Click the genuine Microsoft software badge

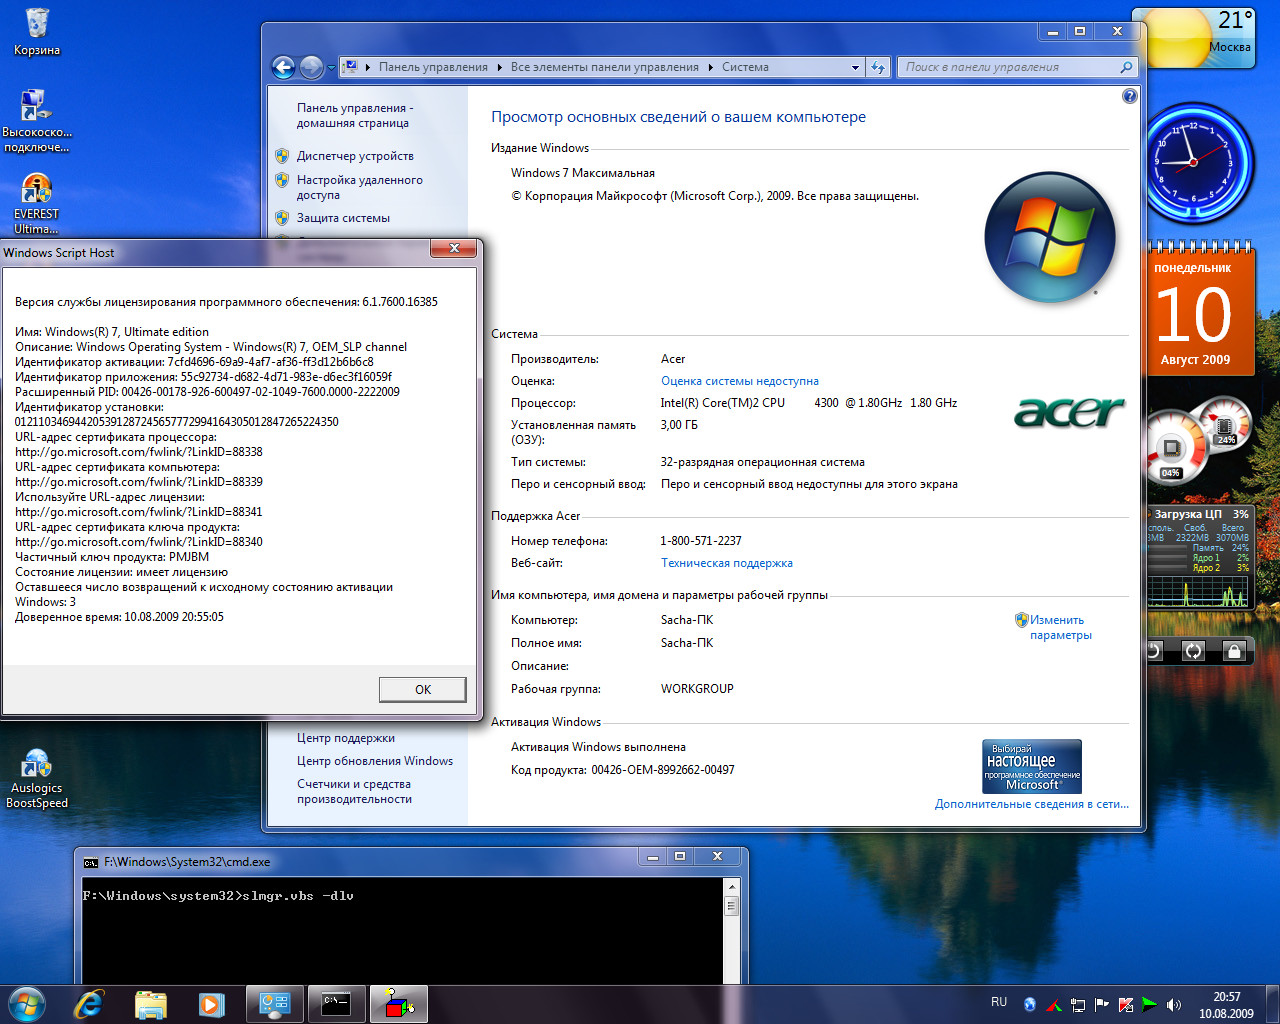(1032, 766)
